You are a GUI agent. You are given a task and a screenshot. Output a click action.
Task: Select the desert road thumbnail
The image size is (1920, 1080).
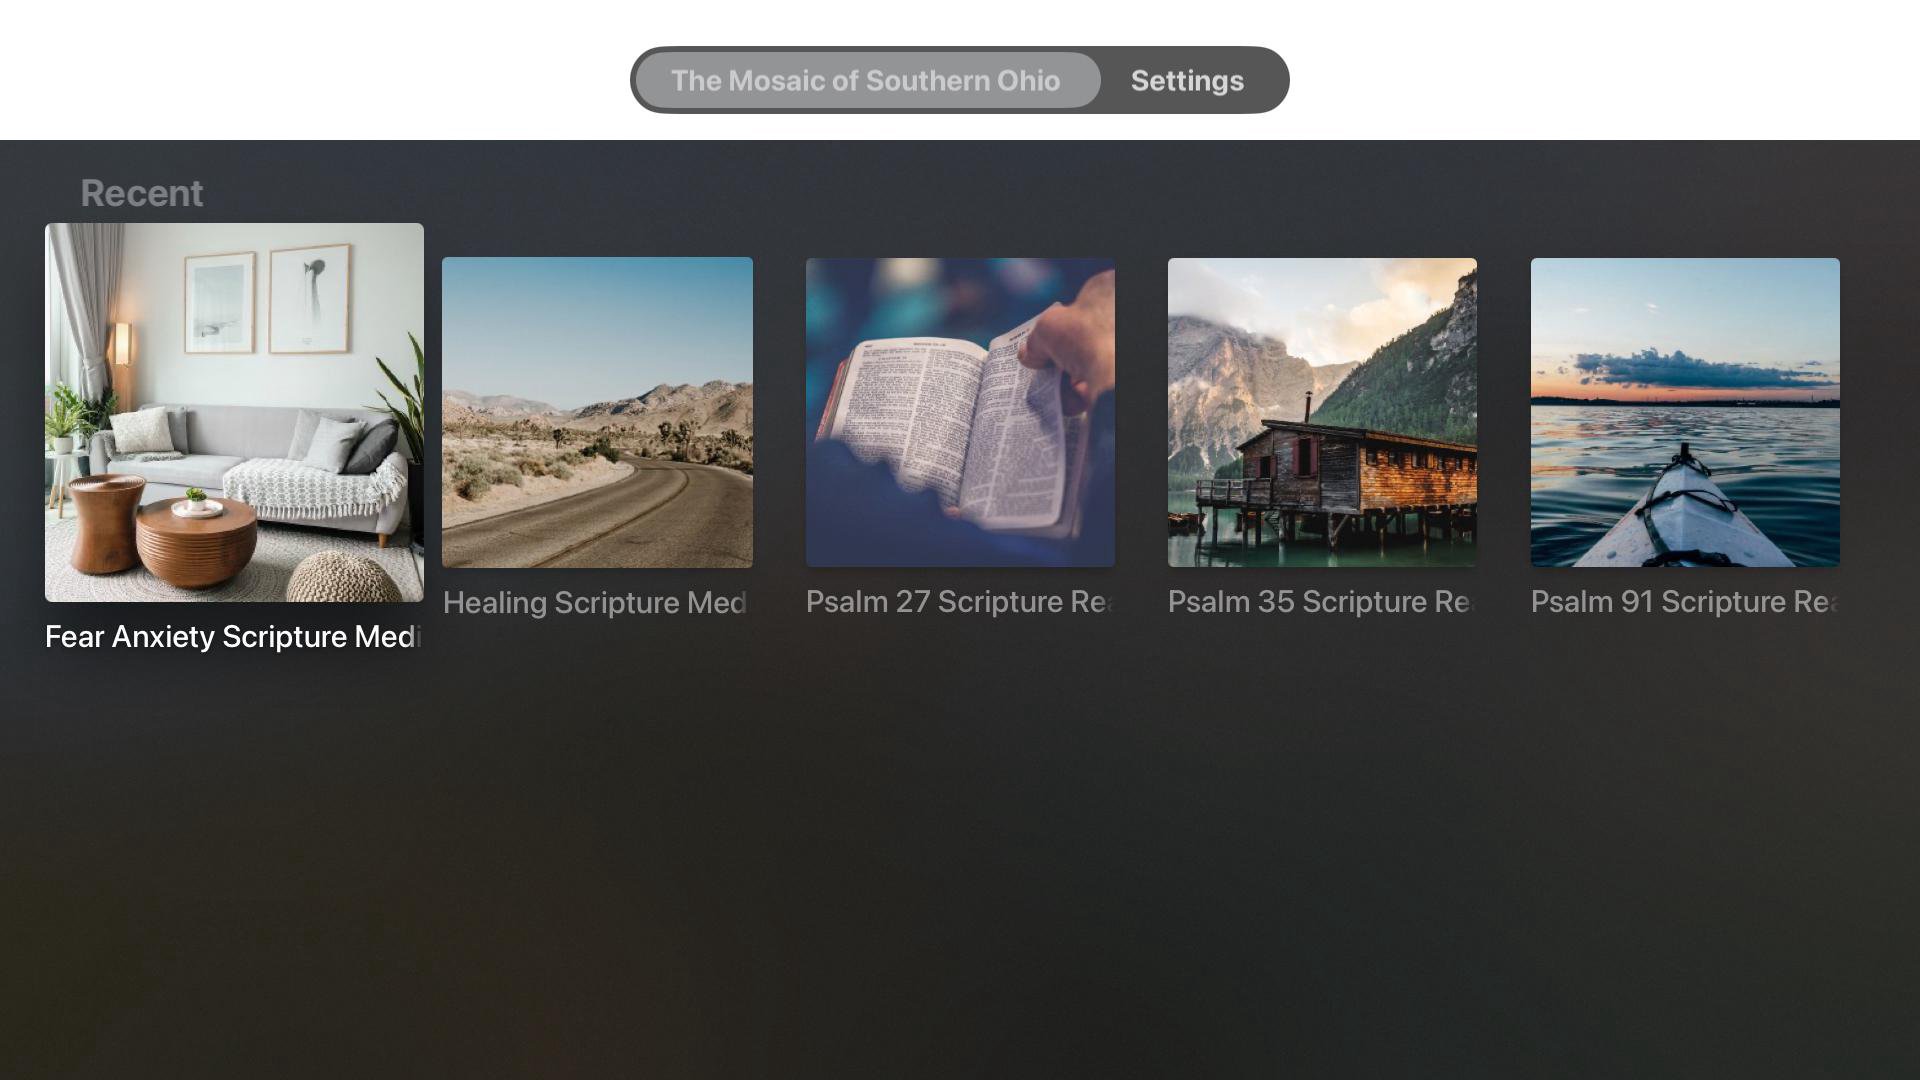tap(597, 412)
